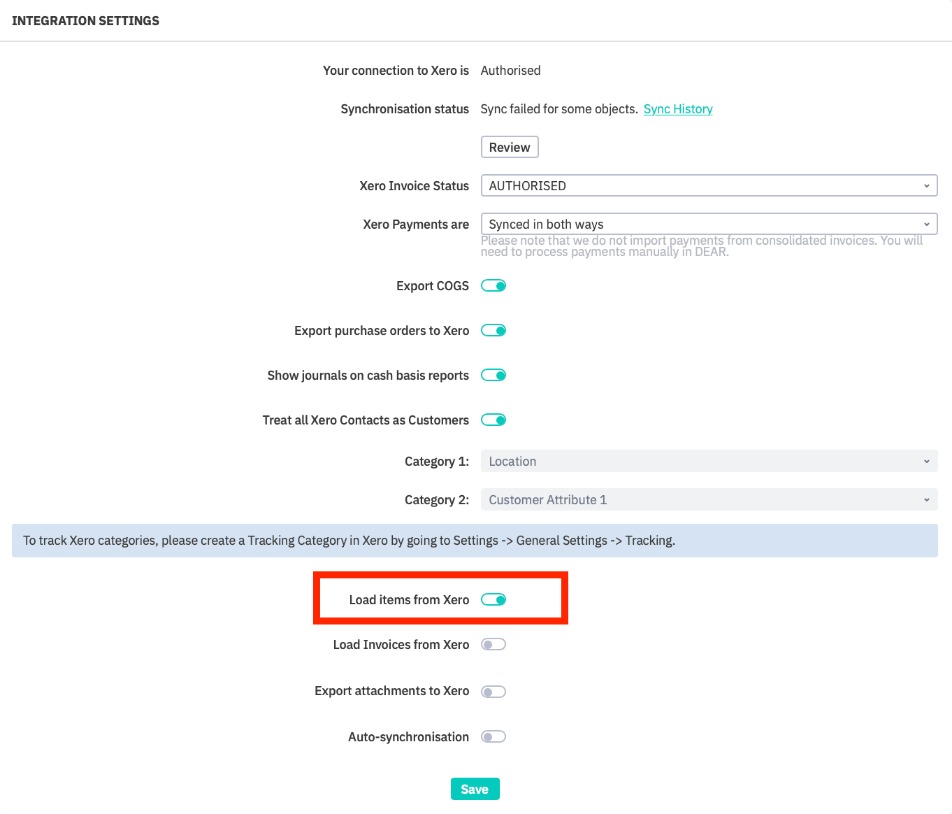Click the 'Xero Payments are' label
This screenshot has width=952, height=814.
pyautogui.click(x=416, y=225)
